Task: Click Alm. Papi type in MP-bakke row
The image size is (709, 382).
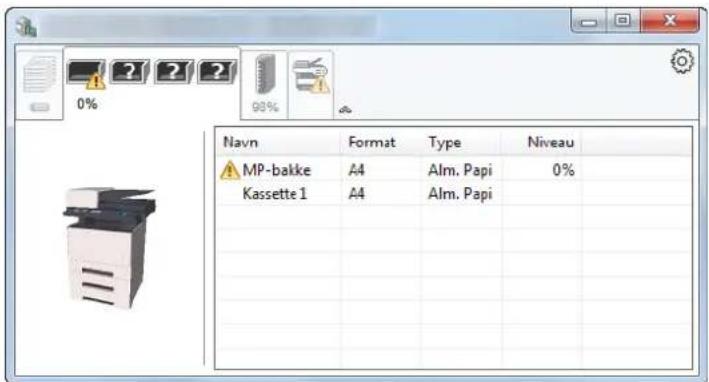Action: point(460,170)
